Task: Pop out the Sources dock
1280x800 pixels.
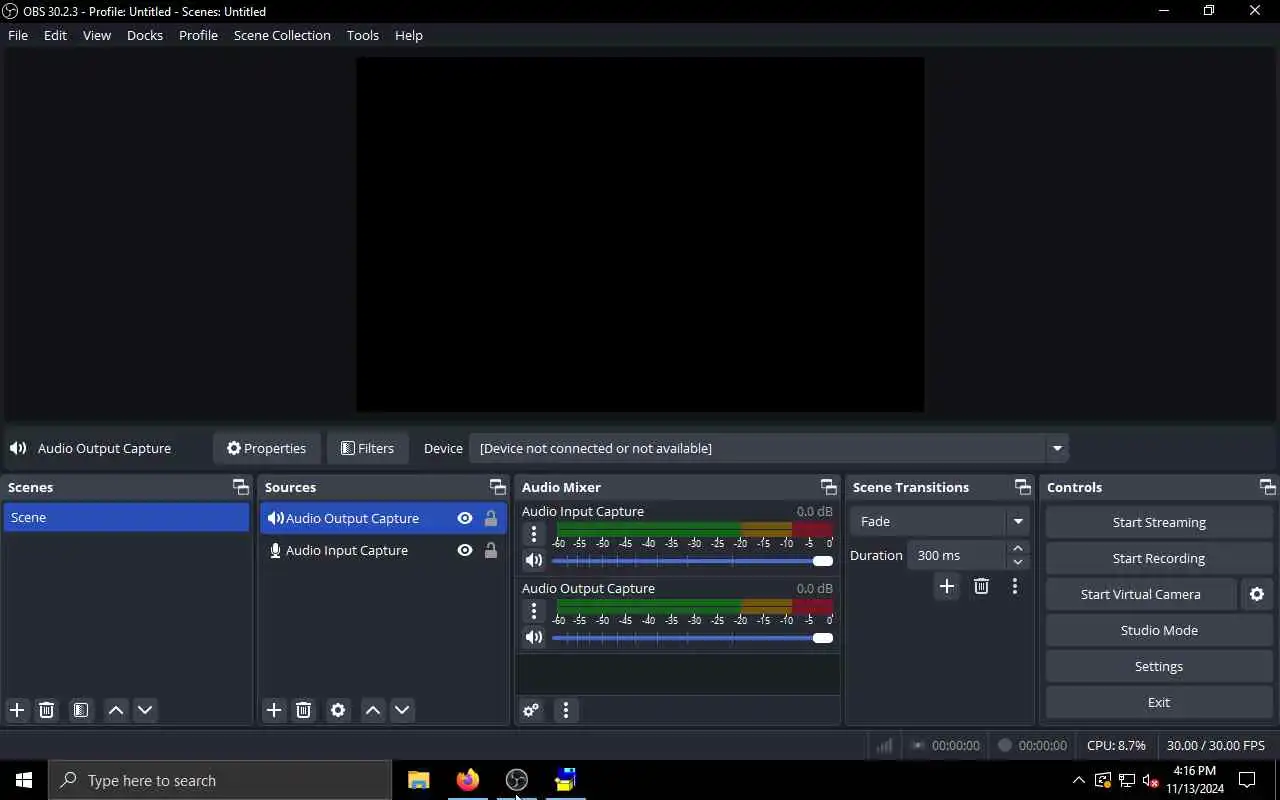Action: coord(497,487)
